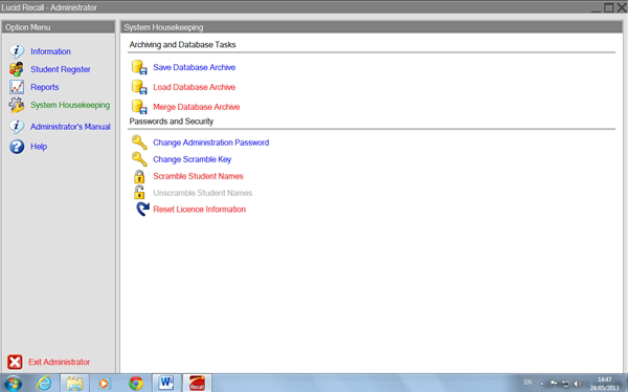The height and width of the screenshot is (392, 628).
Task: Open Microsoft Word from the taskbar
Action: (166, 383)
